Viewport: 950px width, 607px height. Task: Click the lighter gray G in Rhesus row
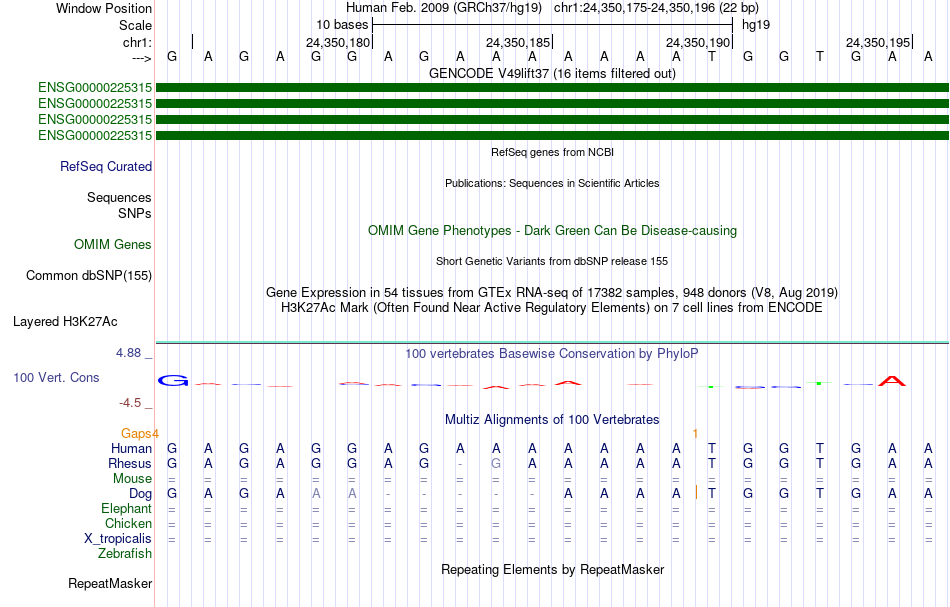coord(496,463)
